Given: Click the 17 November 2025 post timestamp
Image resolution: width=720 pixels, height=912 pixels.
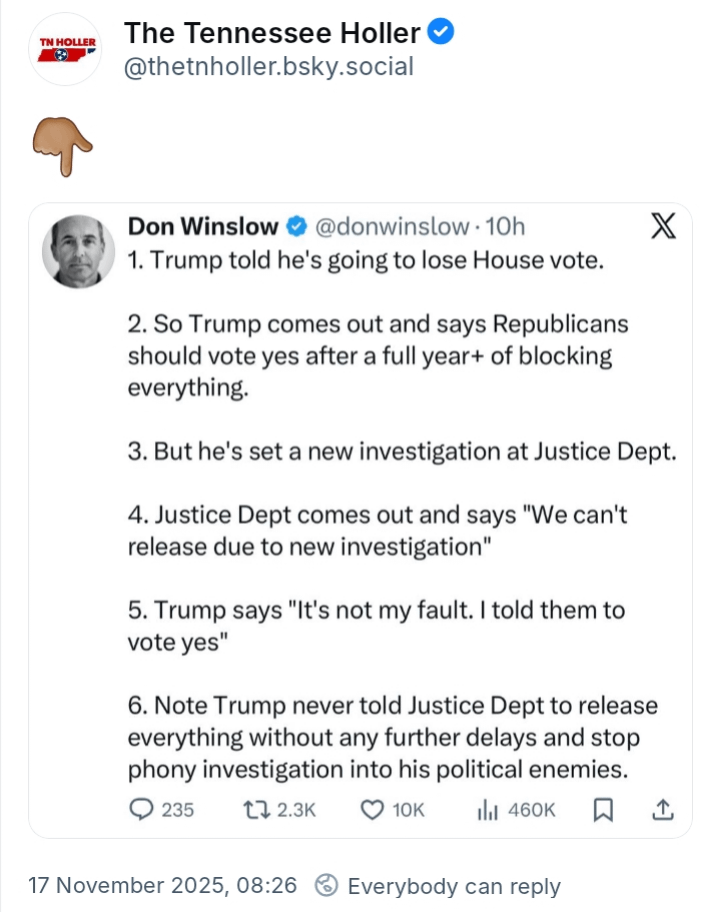Looking at the screenshot, I should tap(162, 886).
